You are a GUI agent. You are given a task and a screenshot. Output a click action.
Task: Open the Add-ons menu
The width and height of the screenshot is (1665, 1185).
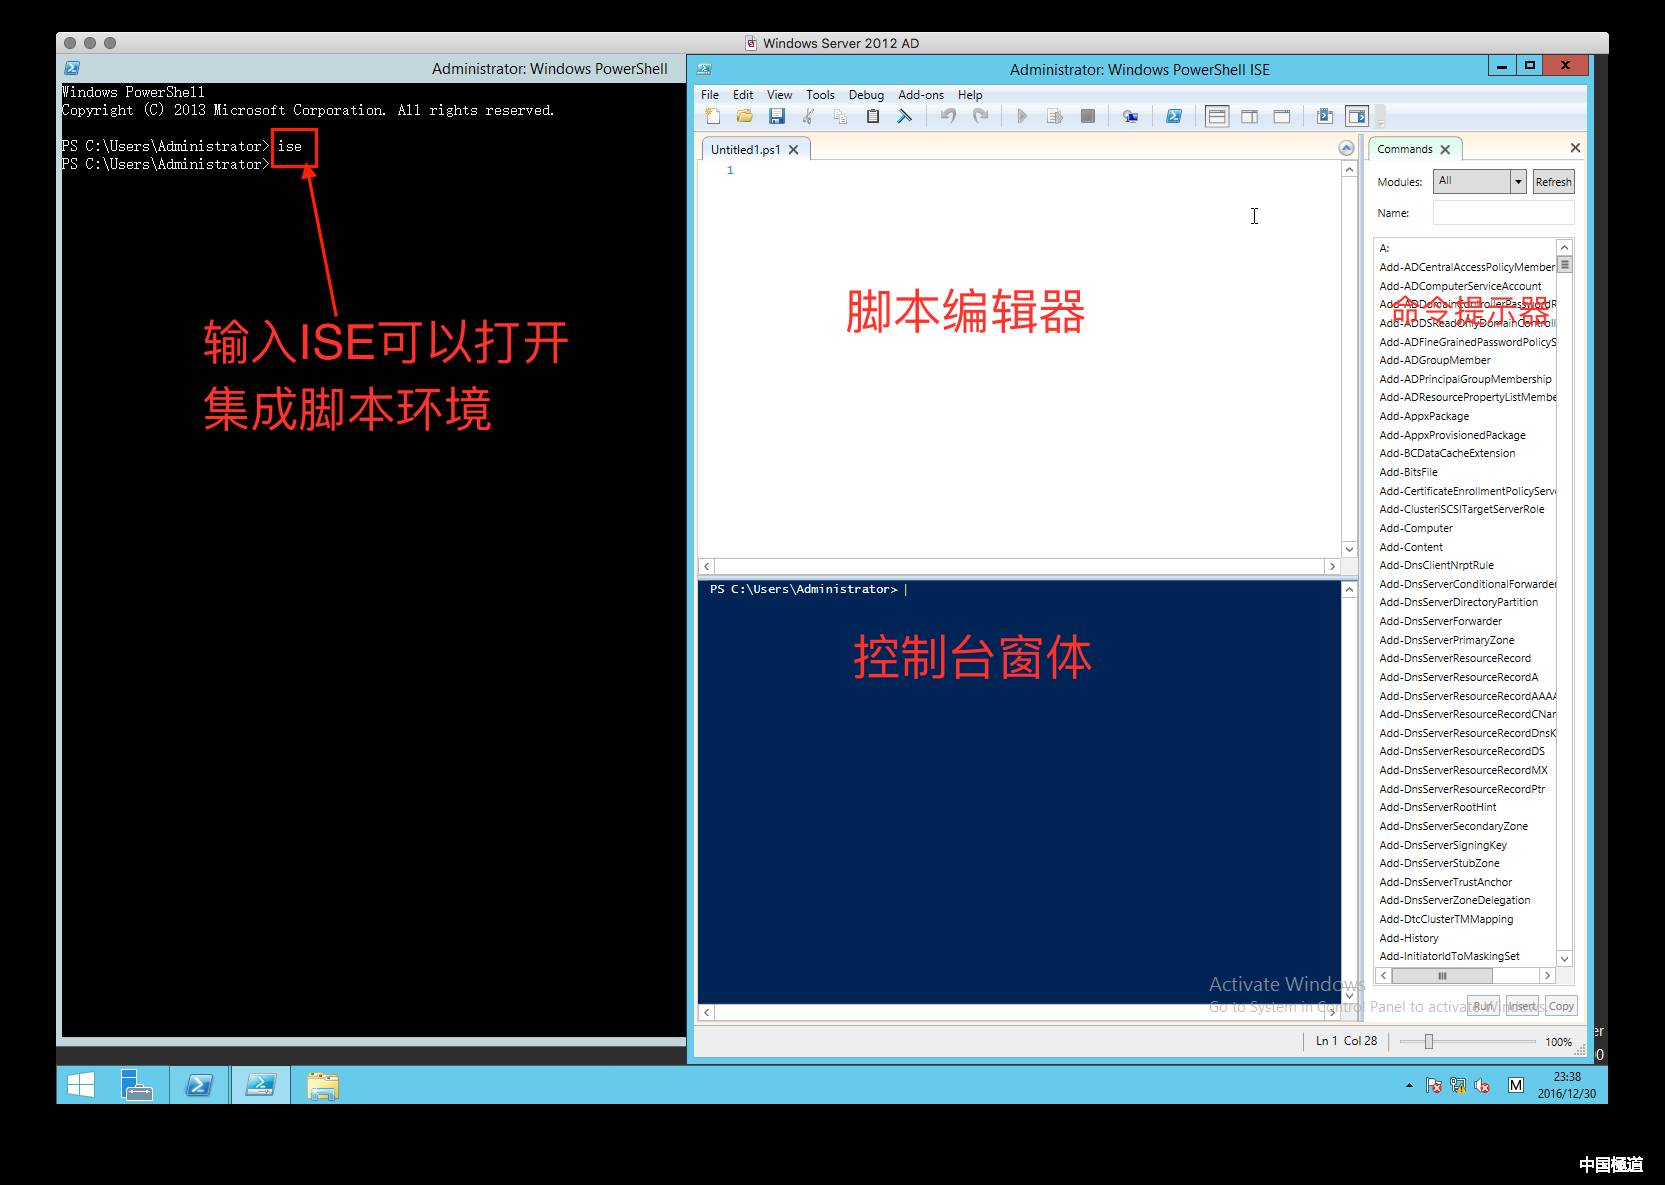(x=920, y=95)
